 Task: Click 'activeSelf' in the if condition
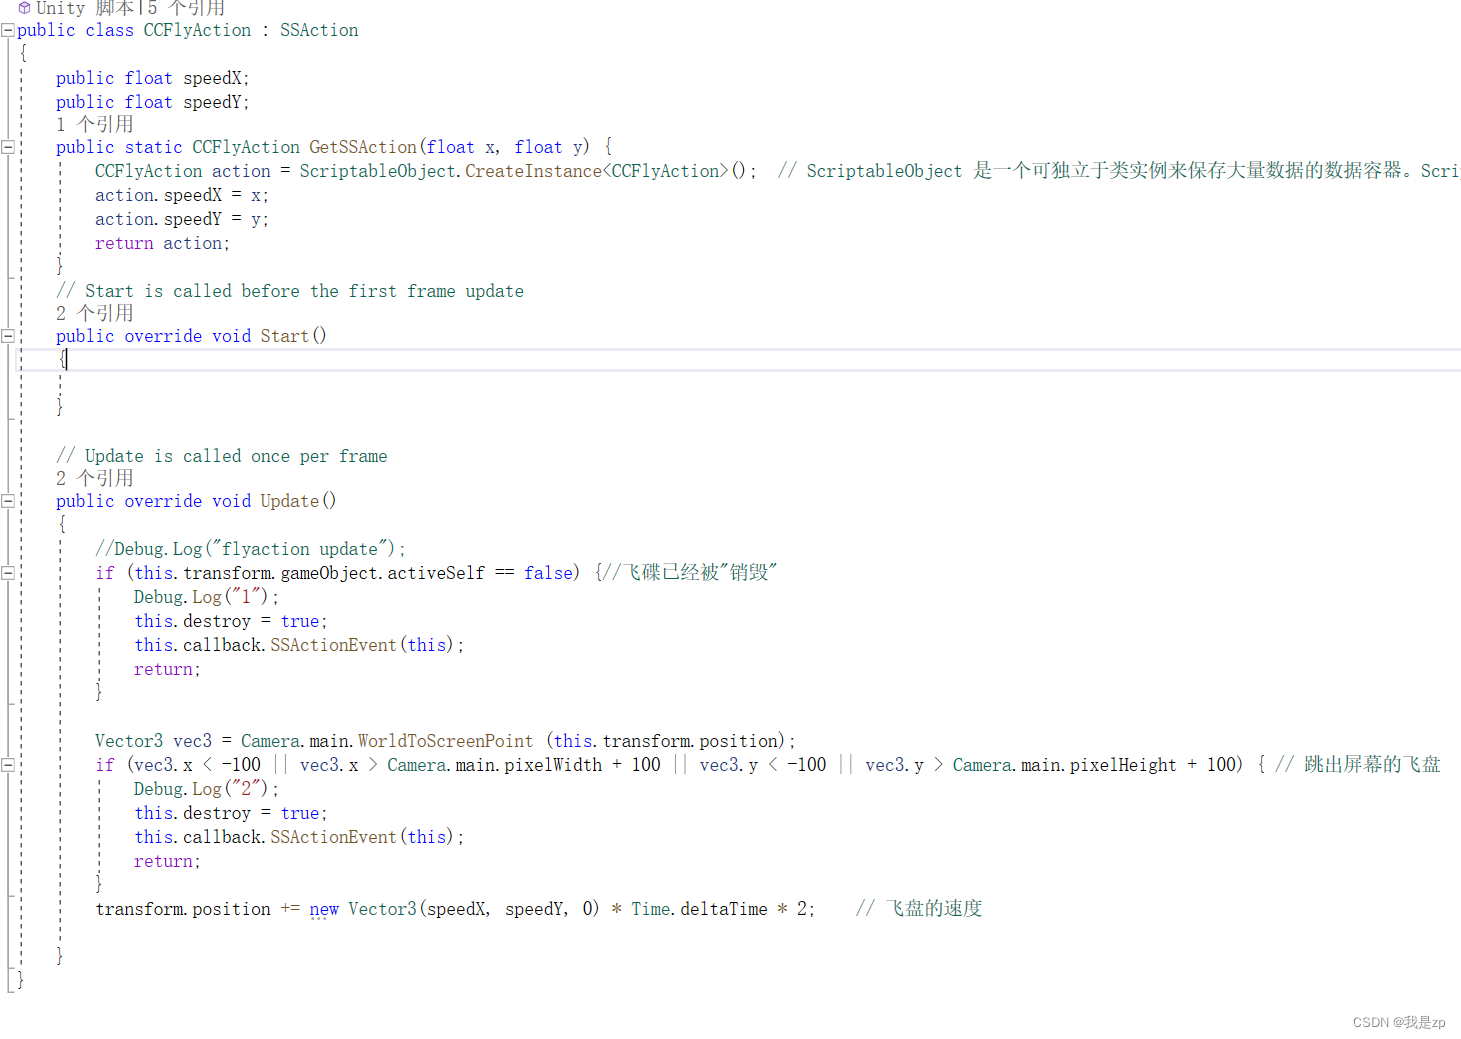click(x=436, y=573)
